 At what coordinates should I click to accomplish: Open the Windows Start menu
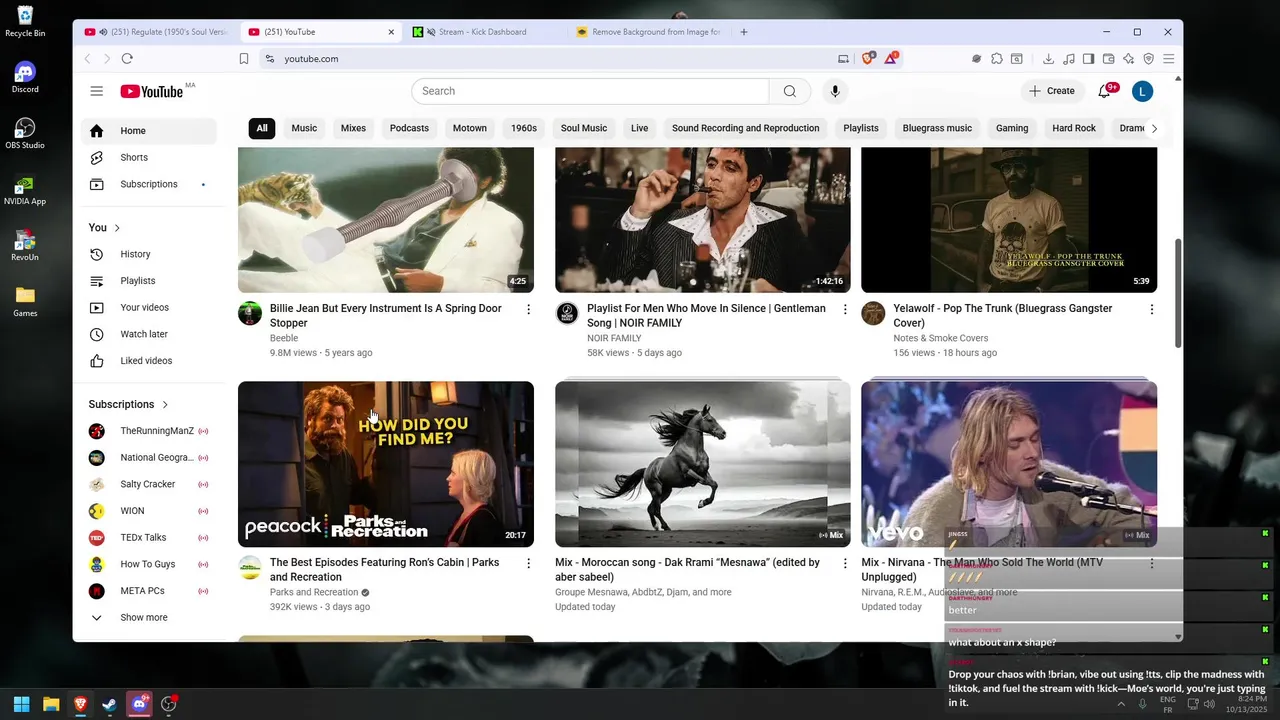click(21, 704)
